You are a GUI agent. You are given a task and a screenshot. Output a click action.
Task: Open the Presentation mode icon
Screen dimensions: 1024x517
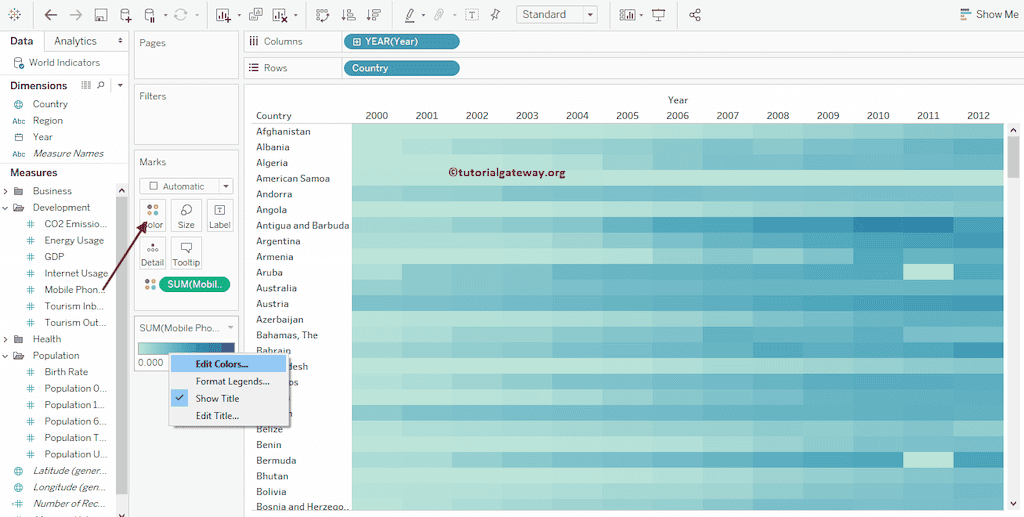click(658, 15)
